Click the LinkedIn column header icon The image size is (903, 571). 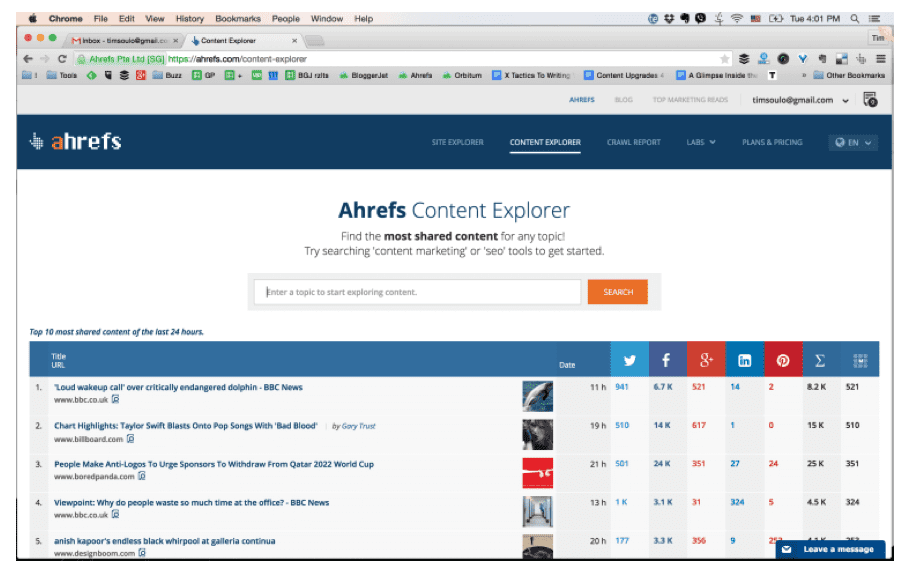pos(744,360)
